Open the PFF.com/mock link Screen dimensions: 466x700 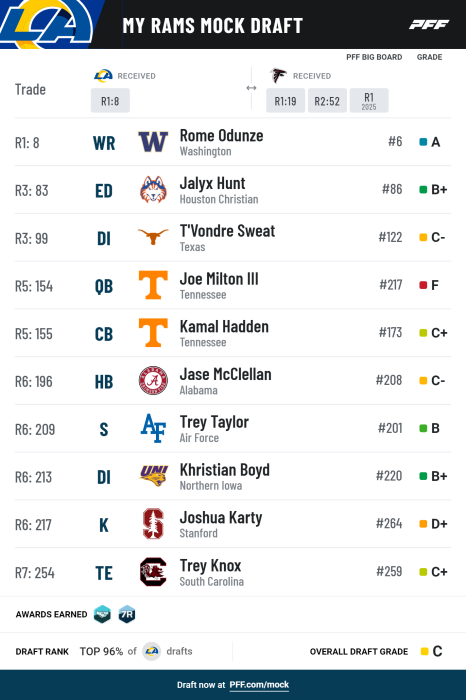coord(259,685)
